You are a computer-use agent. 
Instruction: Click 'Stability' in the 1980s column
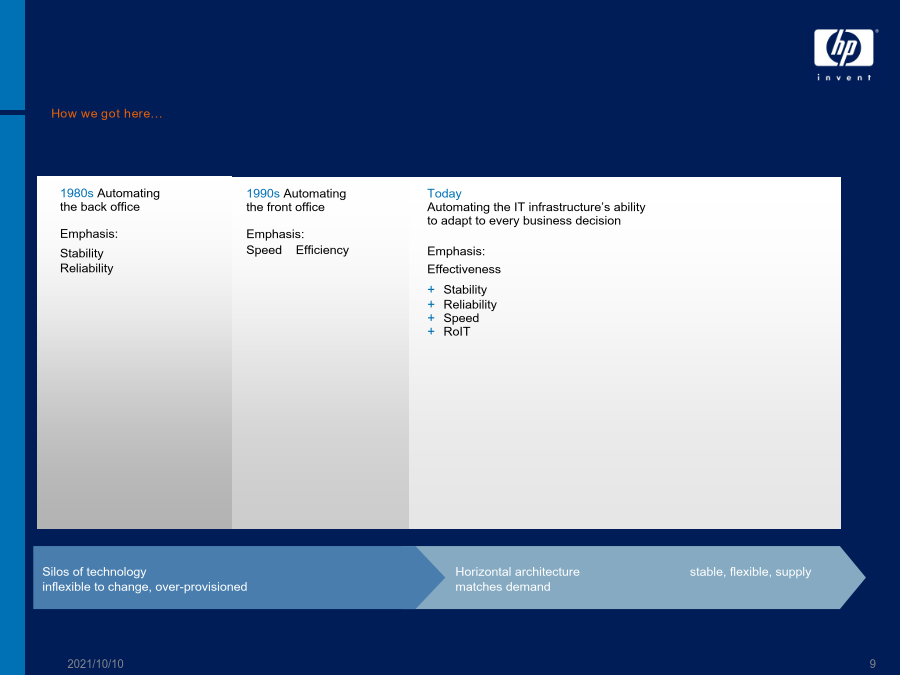click(82, 254)
